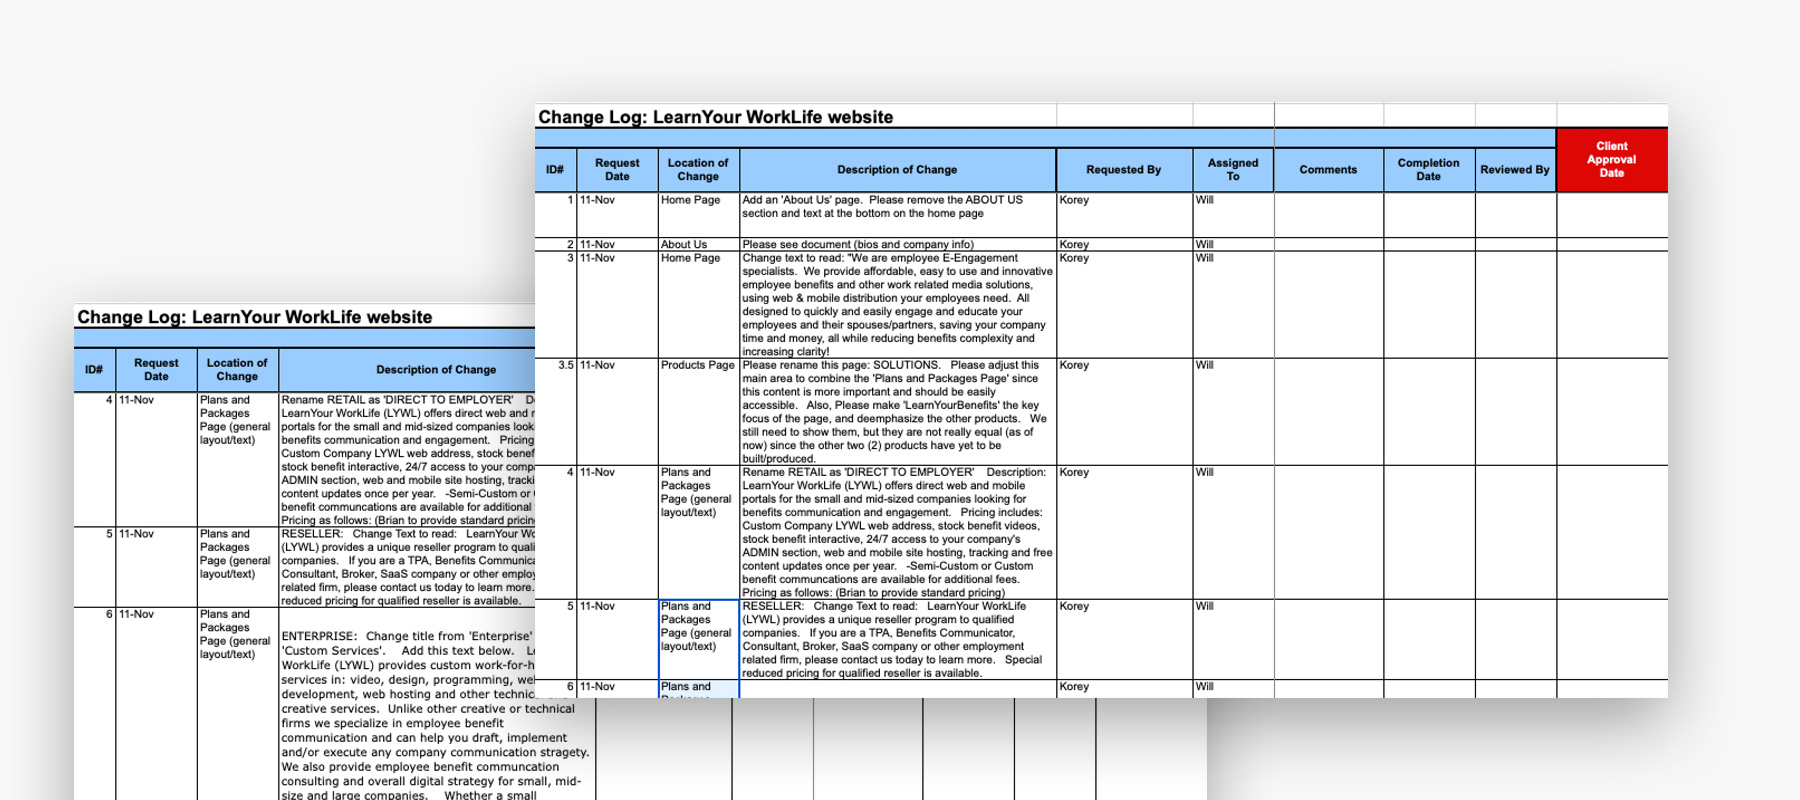Select the "Add an 'About Us' page" description

tap(897, 215)
